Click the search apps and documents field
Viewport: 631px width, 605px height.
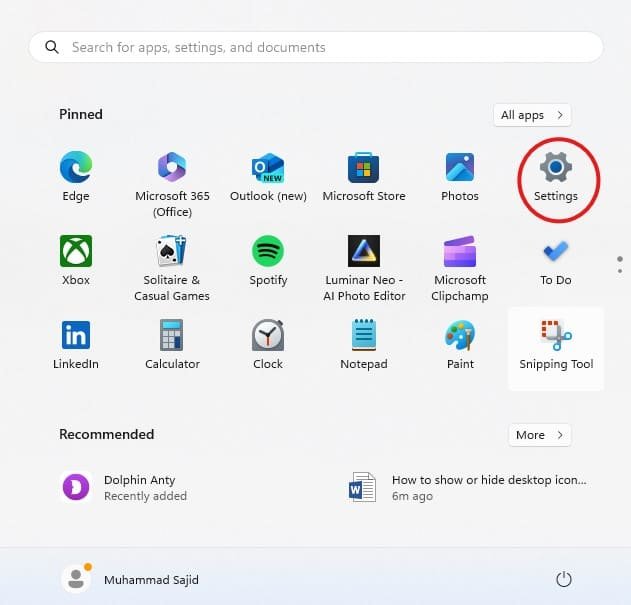[x=316, y=47]
